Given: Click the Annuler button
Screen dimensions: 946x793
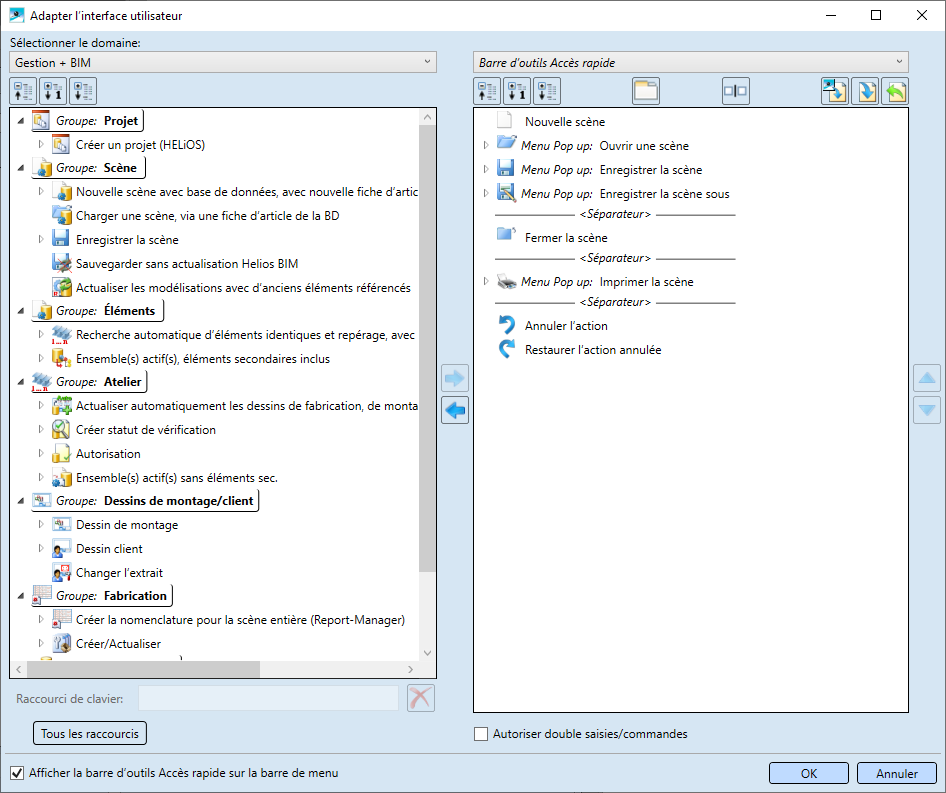Looking at the screenshot, I should tap(897, 773).
